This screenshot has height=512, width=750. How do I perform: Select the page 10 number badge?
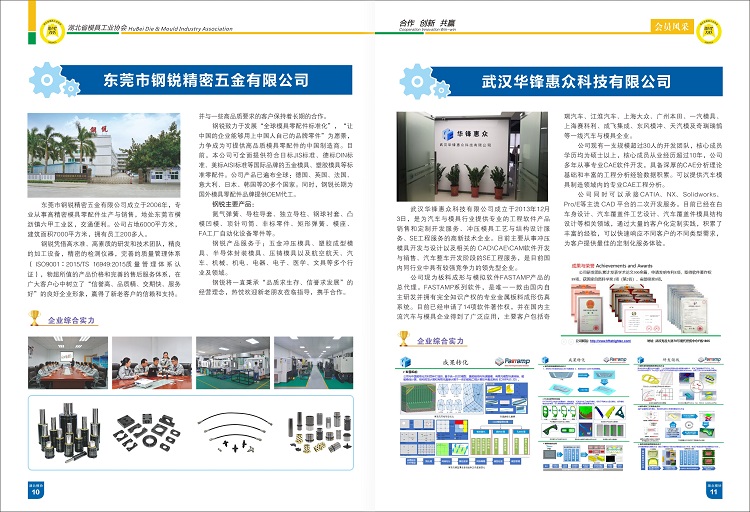[x=35, y=490]
